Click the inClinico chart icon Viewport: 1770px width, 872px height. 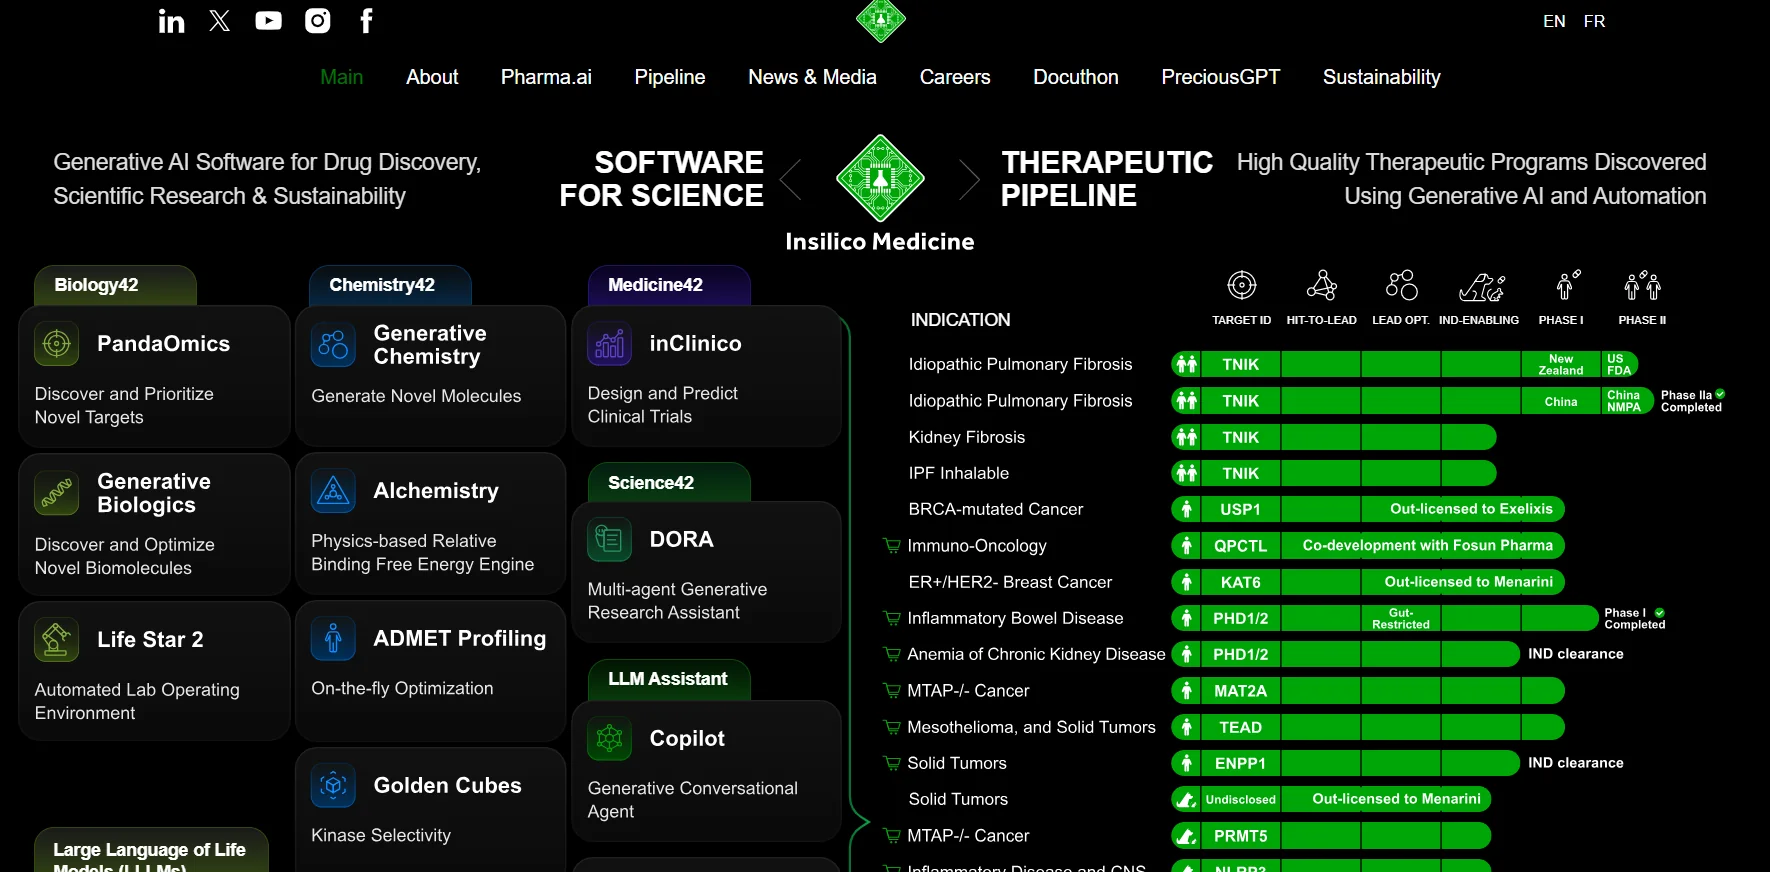tap(610, 344)
